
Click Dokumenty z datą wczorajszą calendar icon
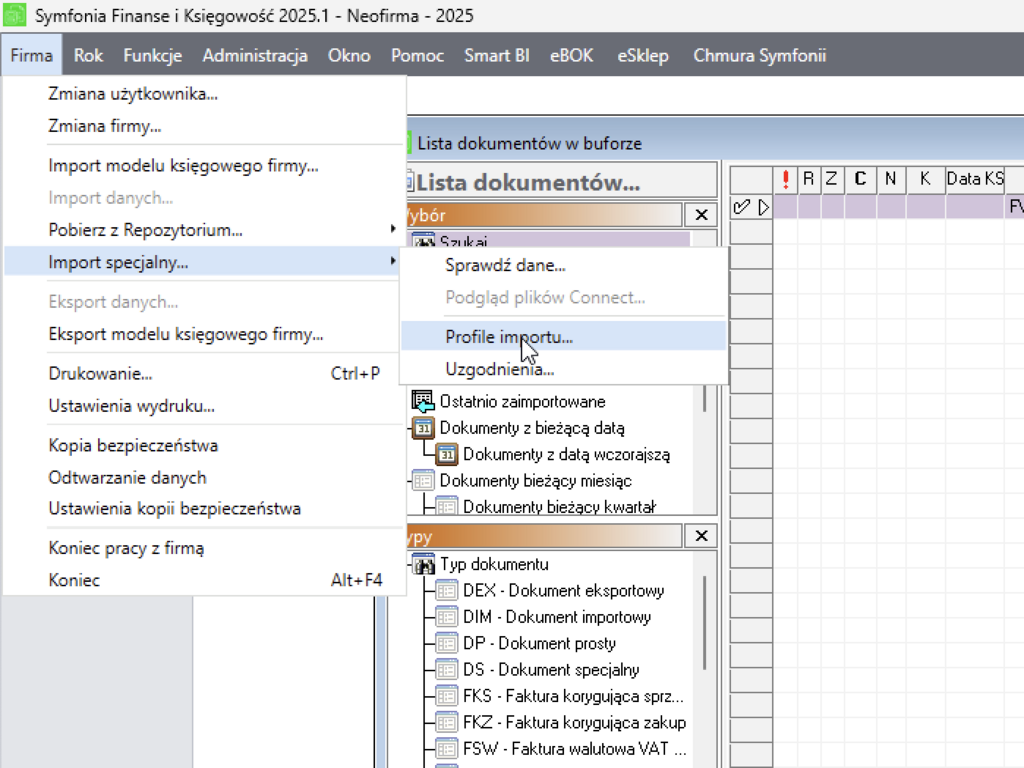point(447,455)
